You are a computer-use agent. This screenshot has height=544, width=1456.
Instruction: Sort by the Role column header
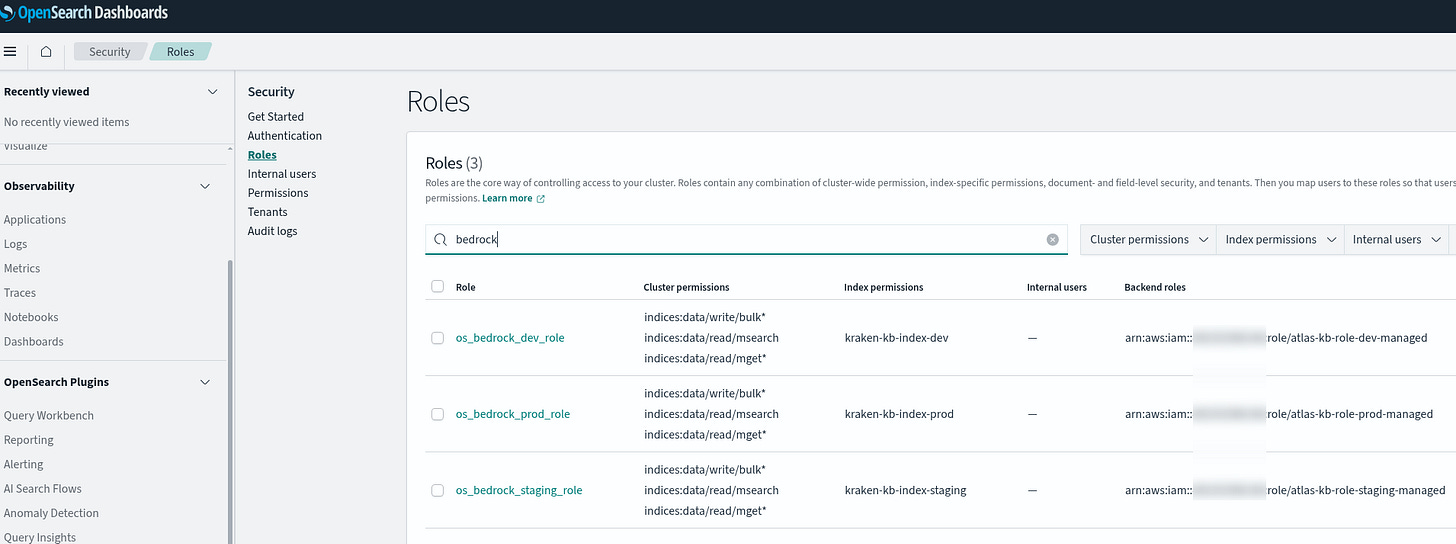click(466, 287)
